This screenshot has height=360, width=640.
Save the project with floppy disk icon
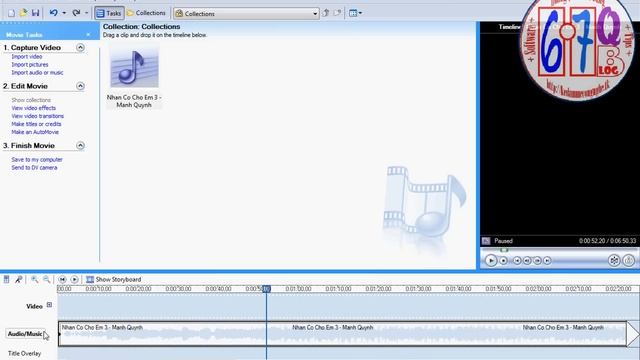pyautogui.click(x=36, y=13)
